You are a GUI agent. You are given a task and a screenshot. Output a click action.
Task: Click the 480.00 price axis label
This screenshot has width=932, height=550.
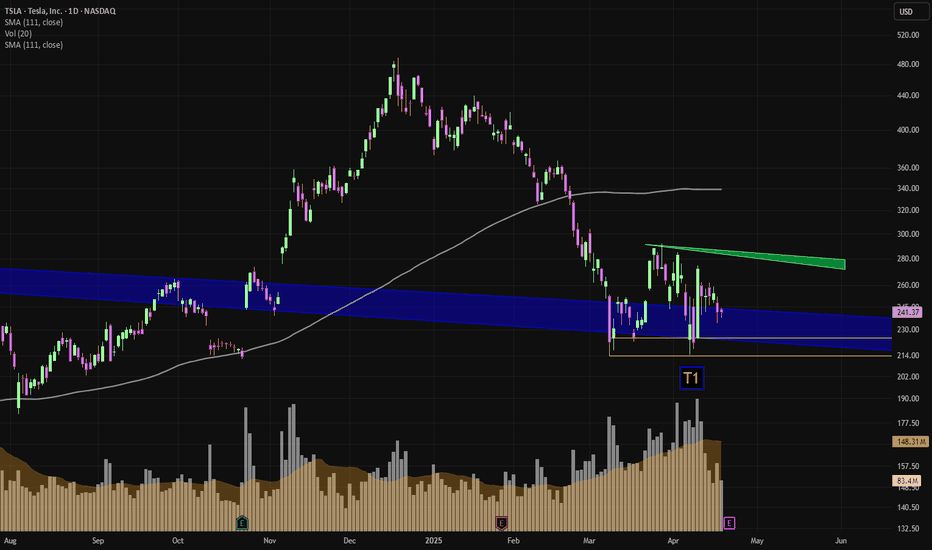coord(908,64)
